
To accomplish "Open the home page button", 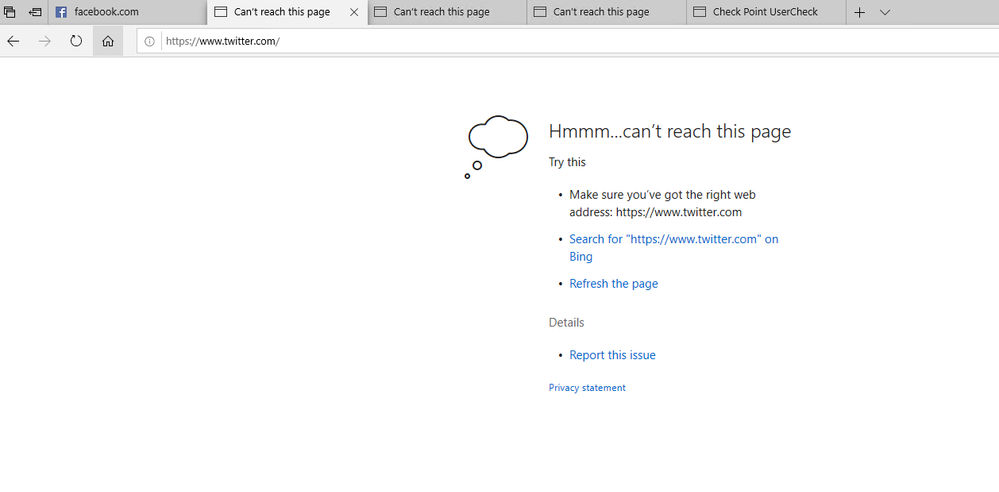I will pos(108,41).
